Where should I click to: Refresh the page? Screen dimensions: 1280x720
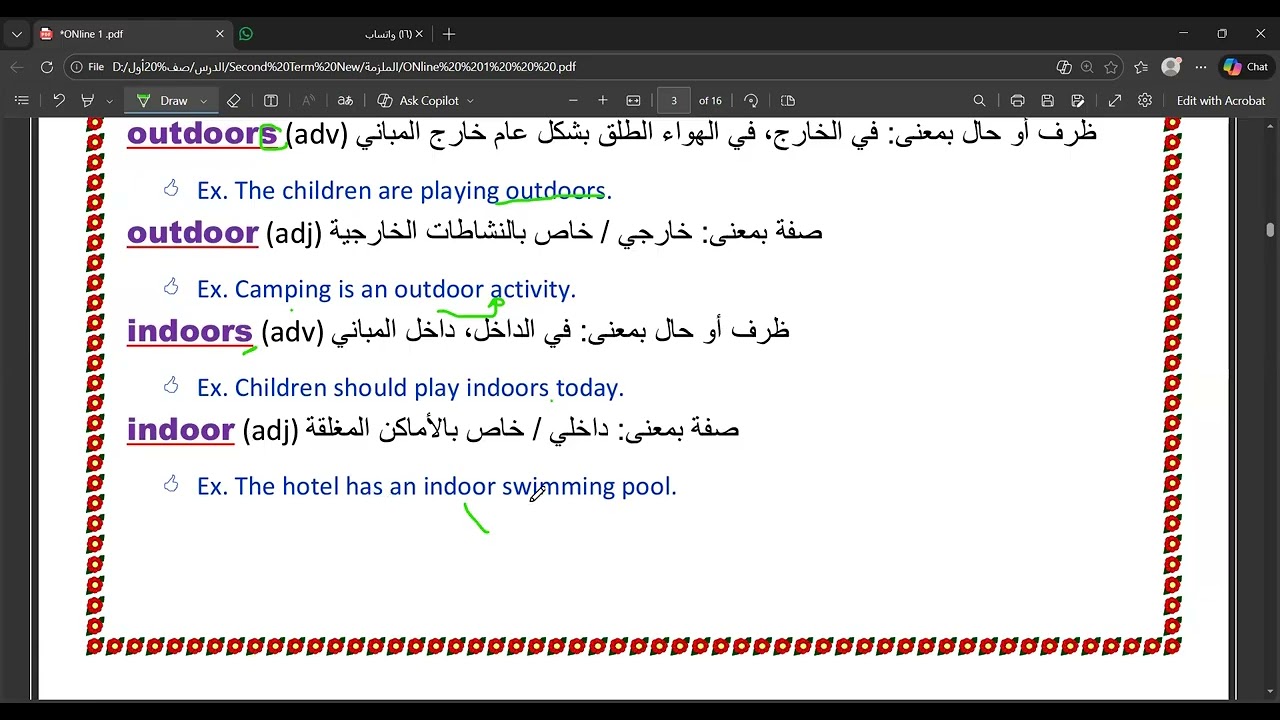[x=47, y=67]
